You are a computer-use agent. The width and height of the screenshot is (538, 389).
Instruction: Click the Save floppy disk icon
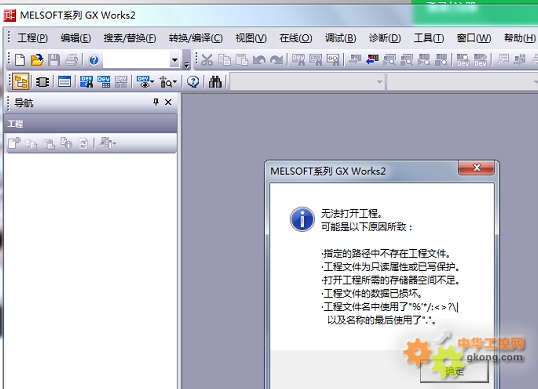point(54,60)
